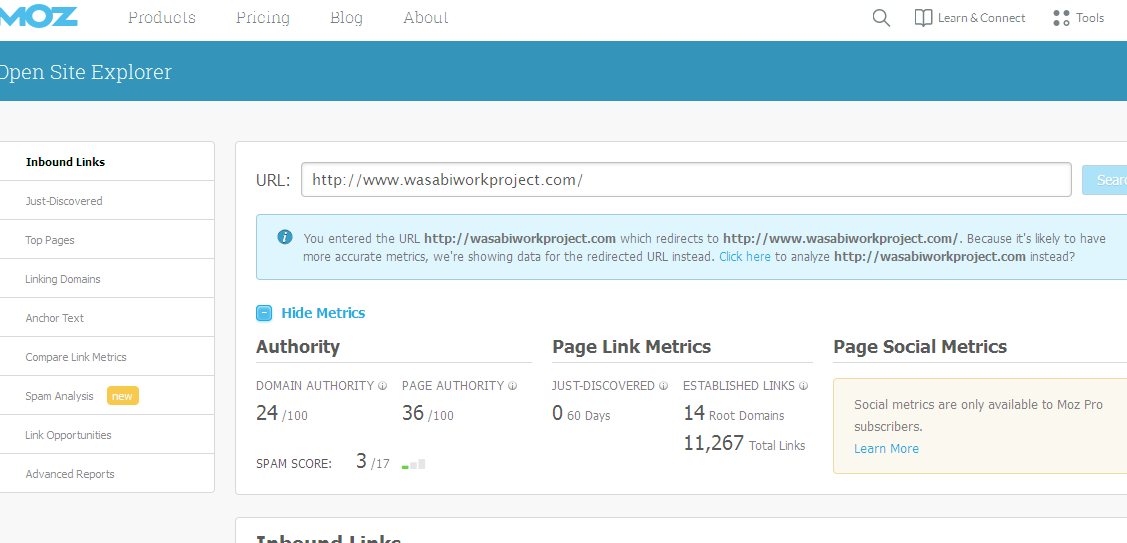Click the '14' root domains value
The height and width of the screenshot is (543, 1127).
(694, 413)
